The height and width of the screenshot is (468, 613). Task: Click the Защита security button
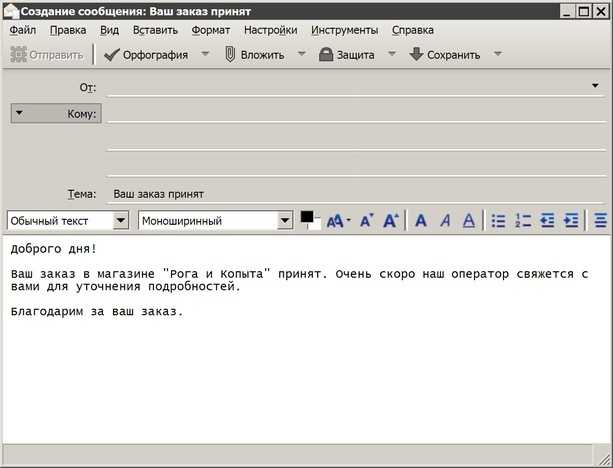(x=346, y=55)
